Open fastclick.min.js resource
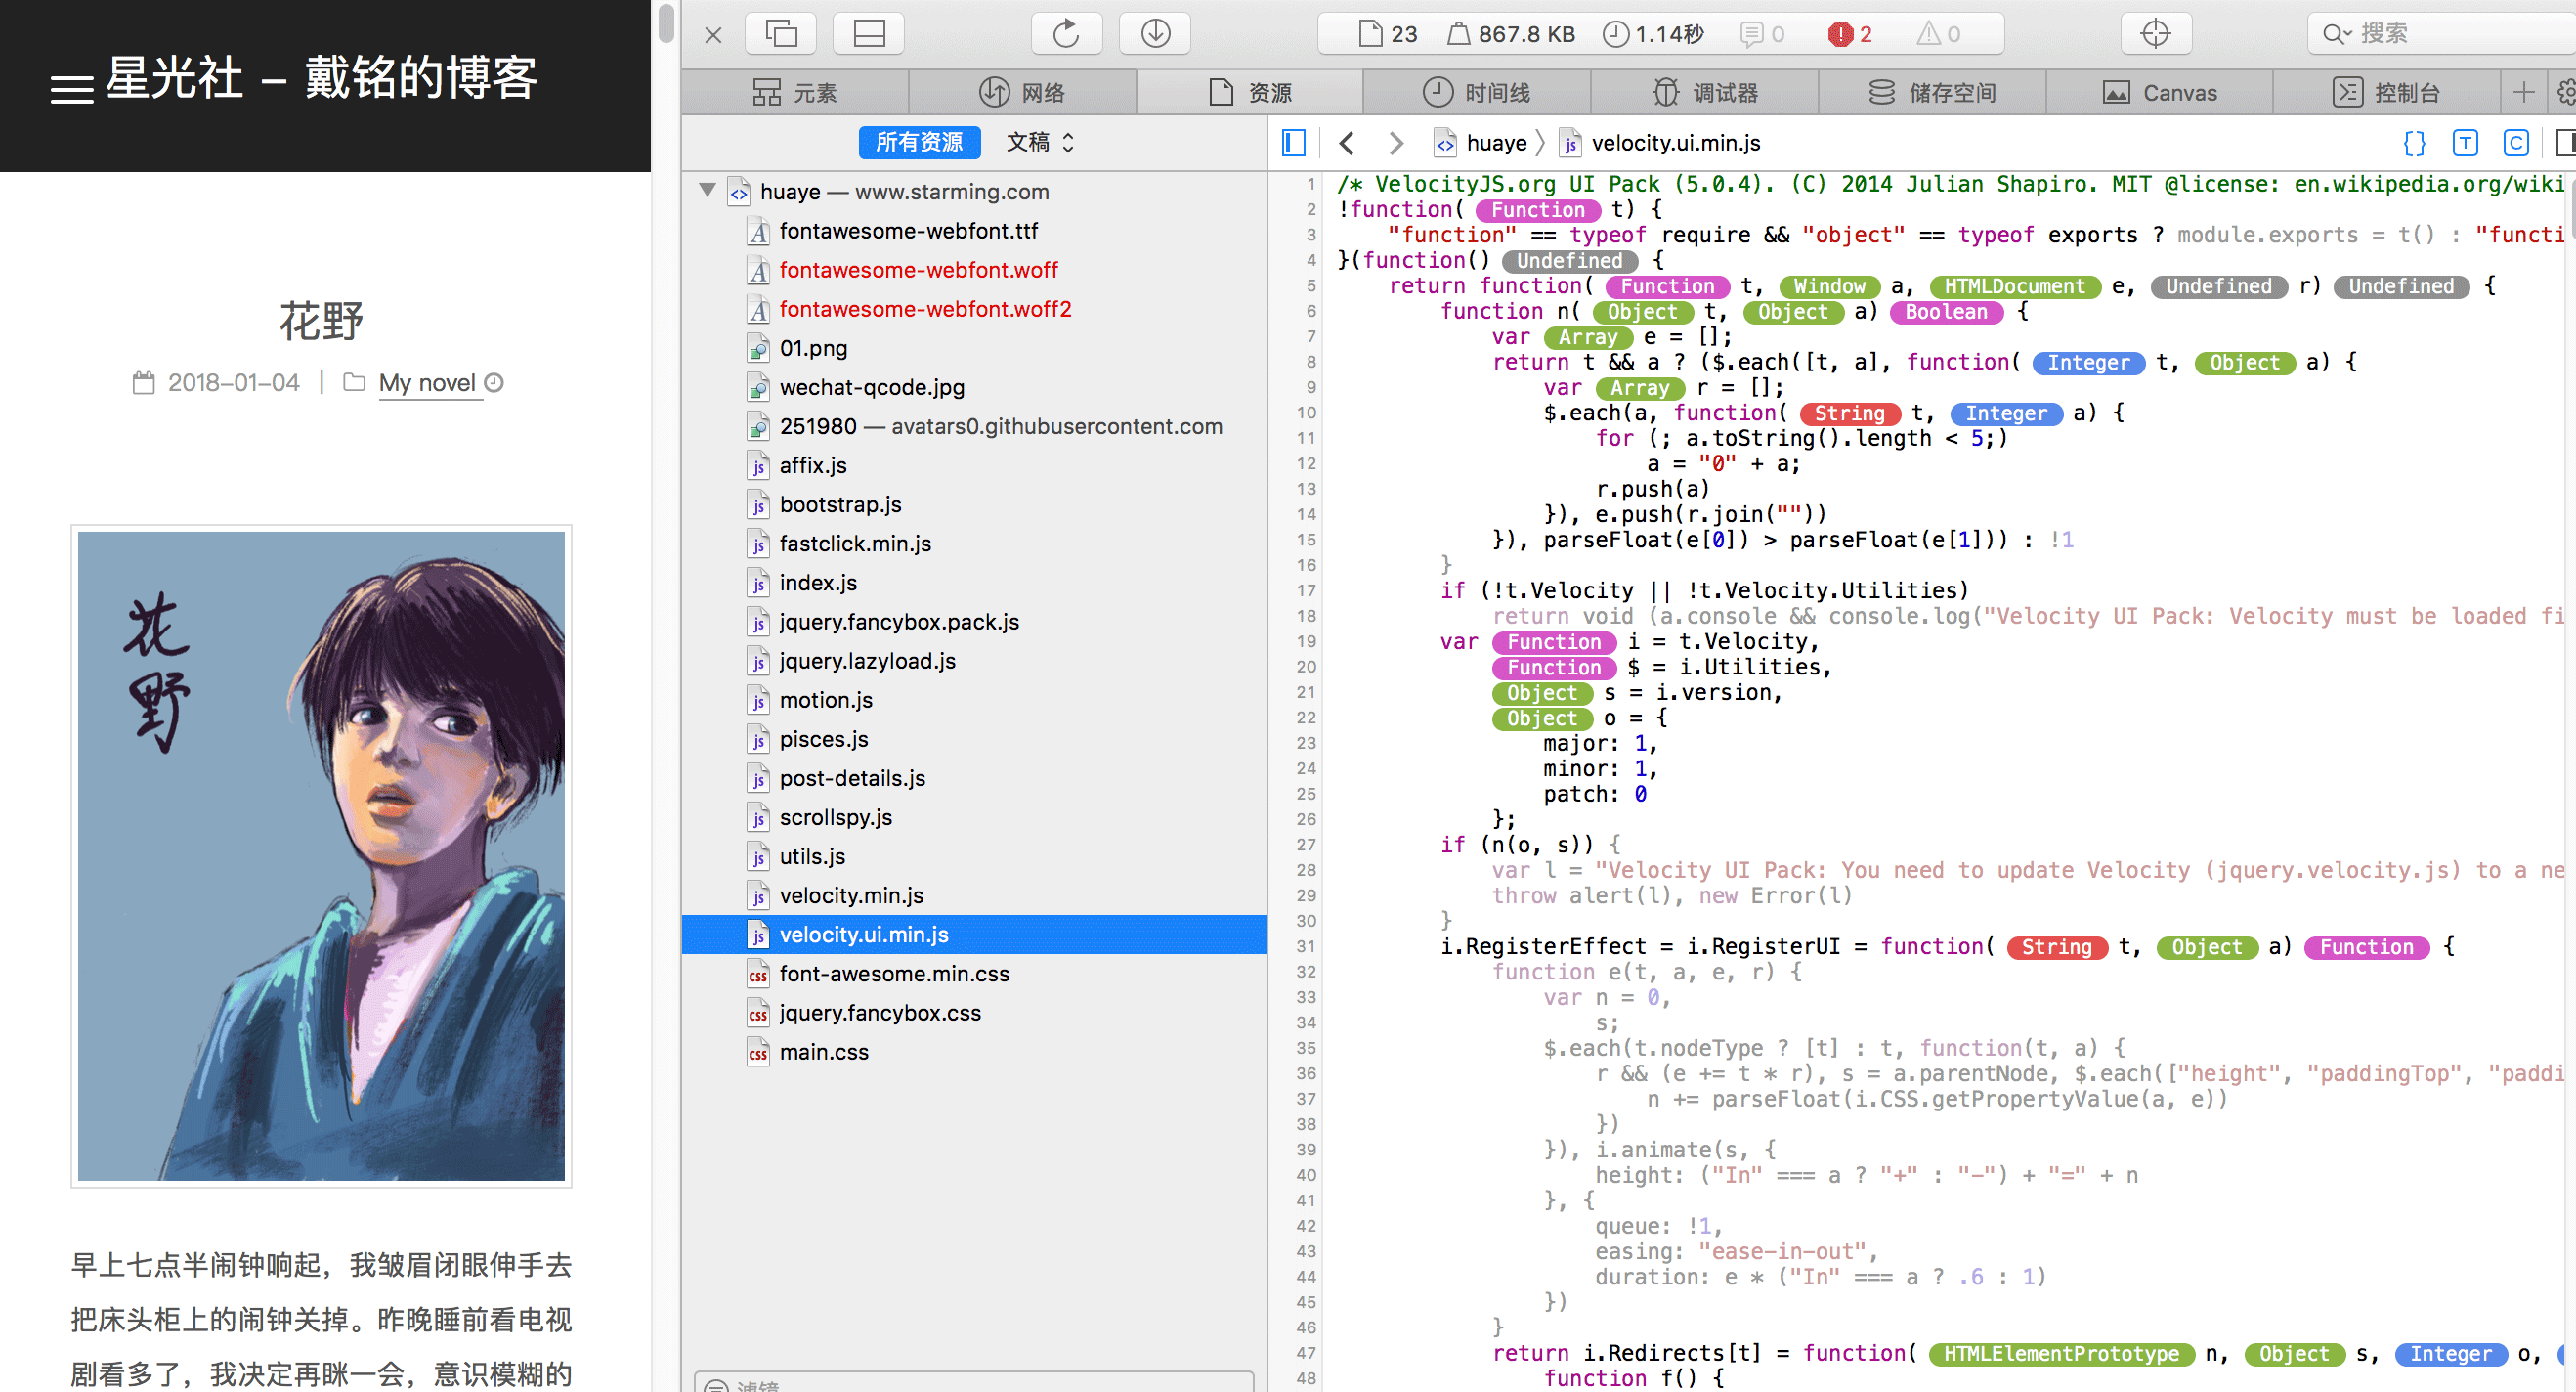This screenshot has width=2576, height=1392. coord(975,543)
